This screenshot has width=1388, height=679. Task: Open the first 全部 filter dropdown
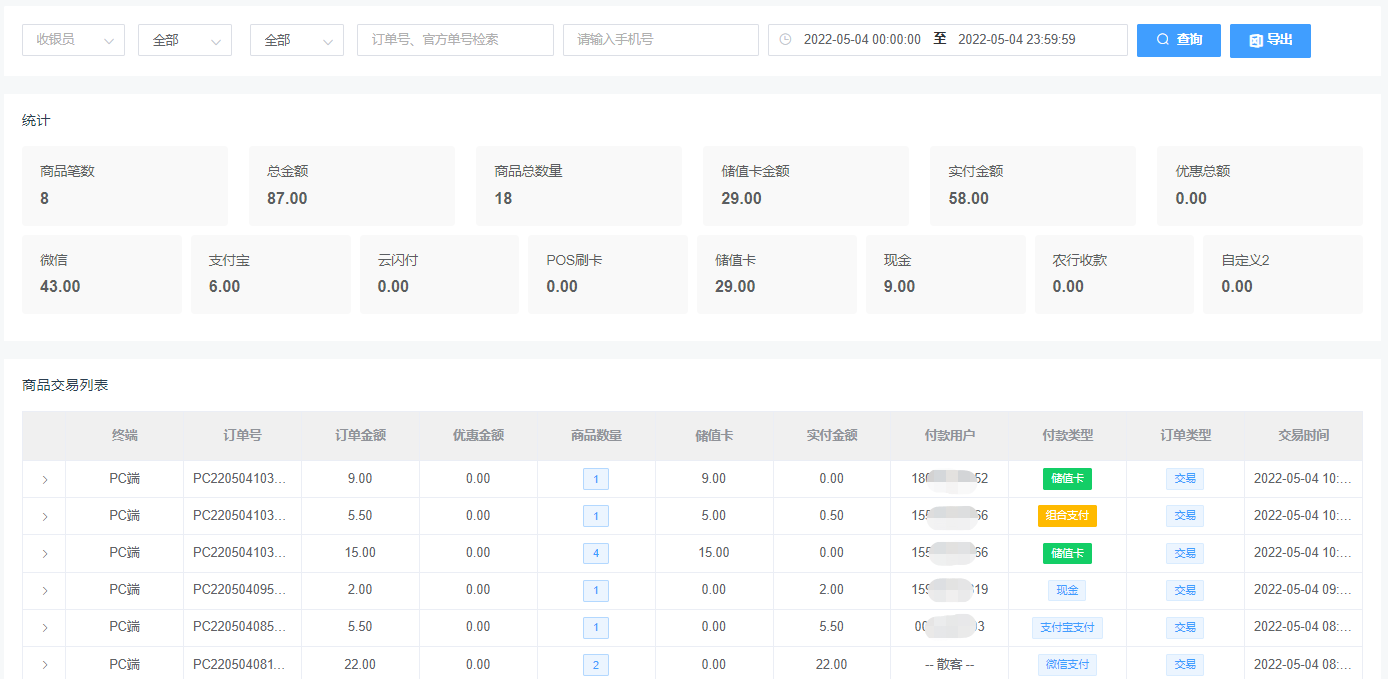pyautogui.click(x=185, y=40)
